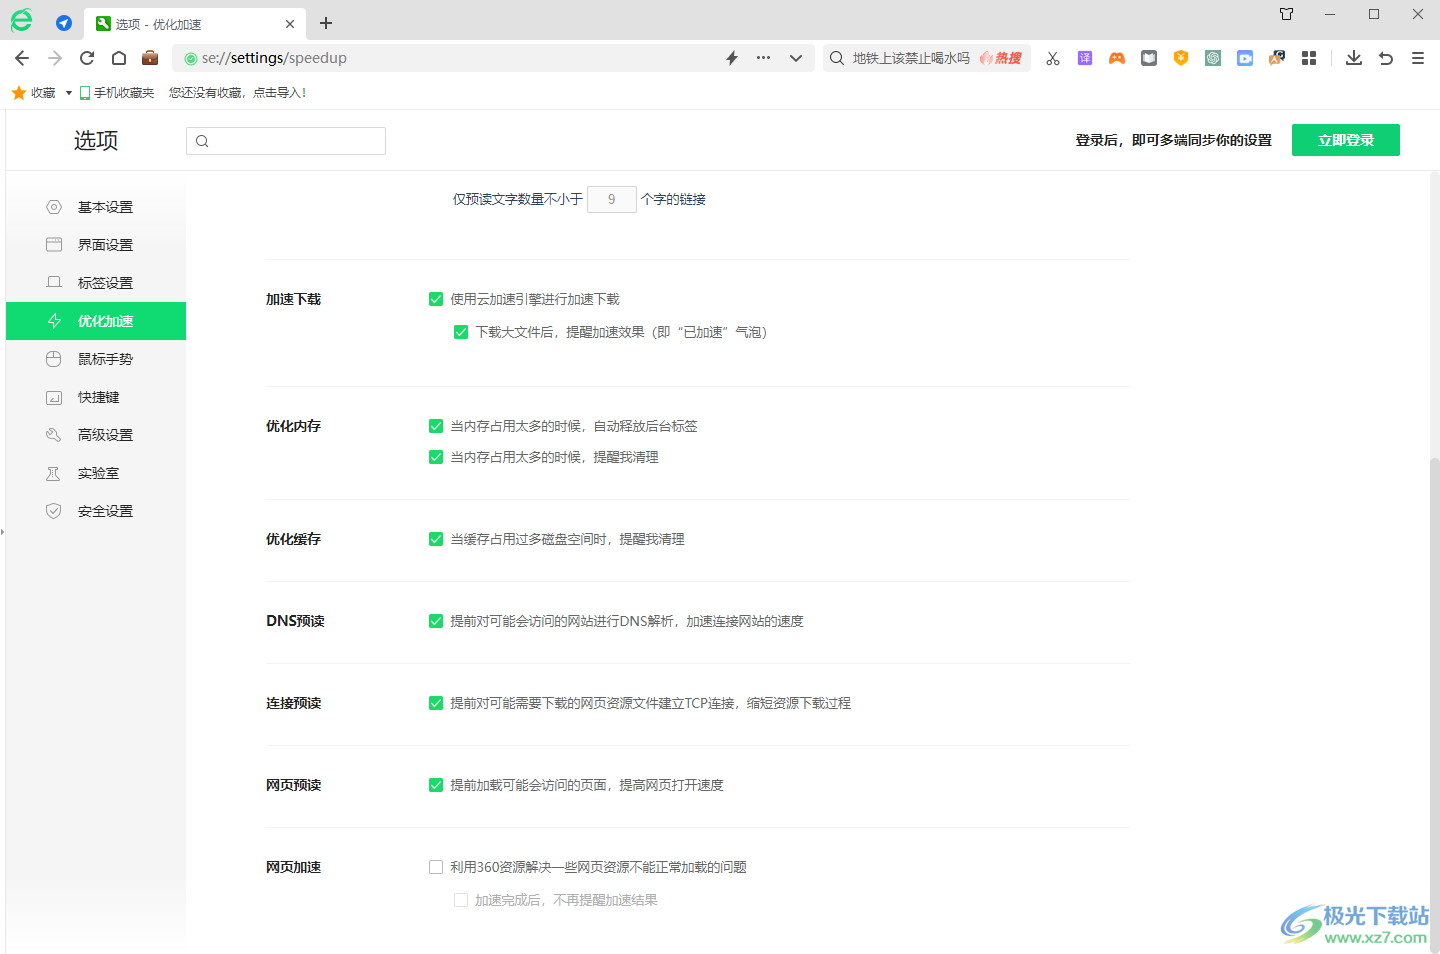Uncheck 自动释放后台标签 memory option

[x=436, y=426]
